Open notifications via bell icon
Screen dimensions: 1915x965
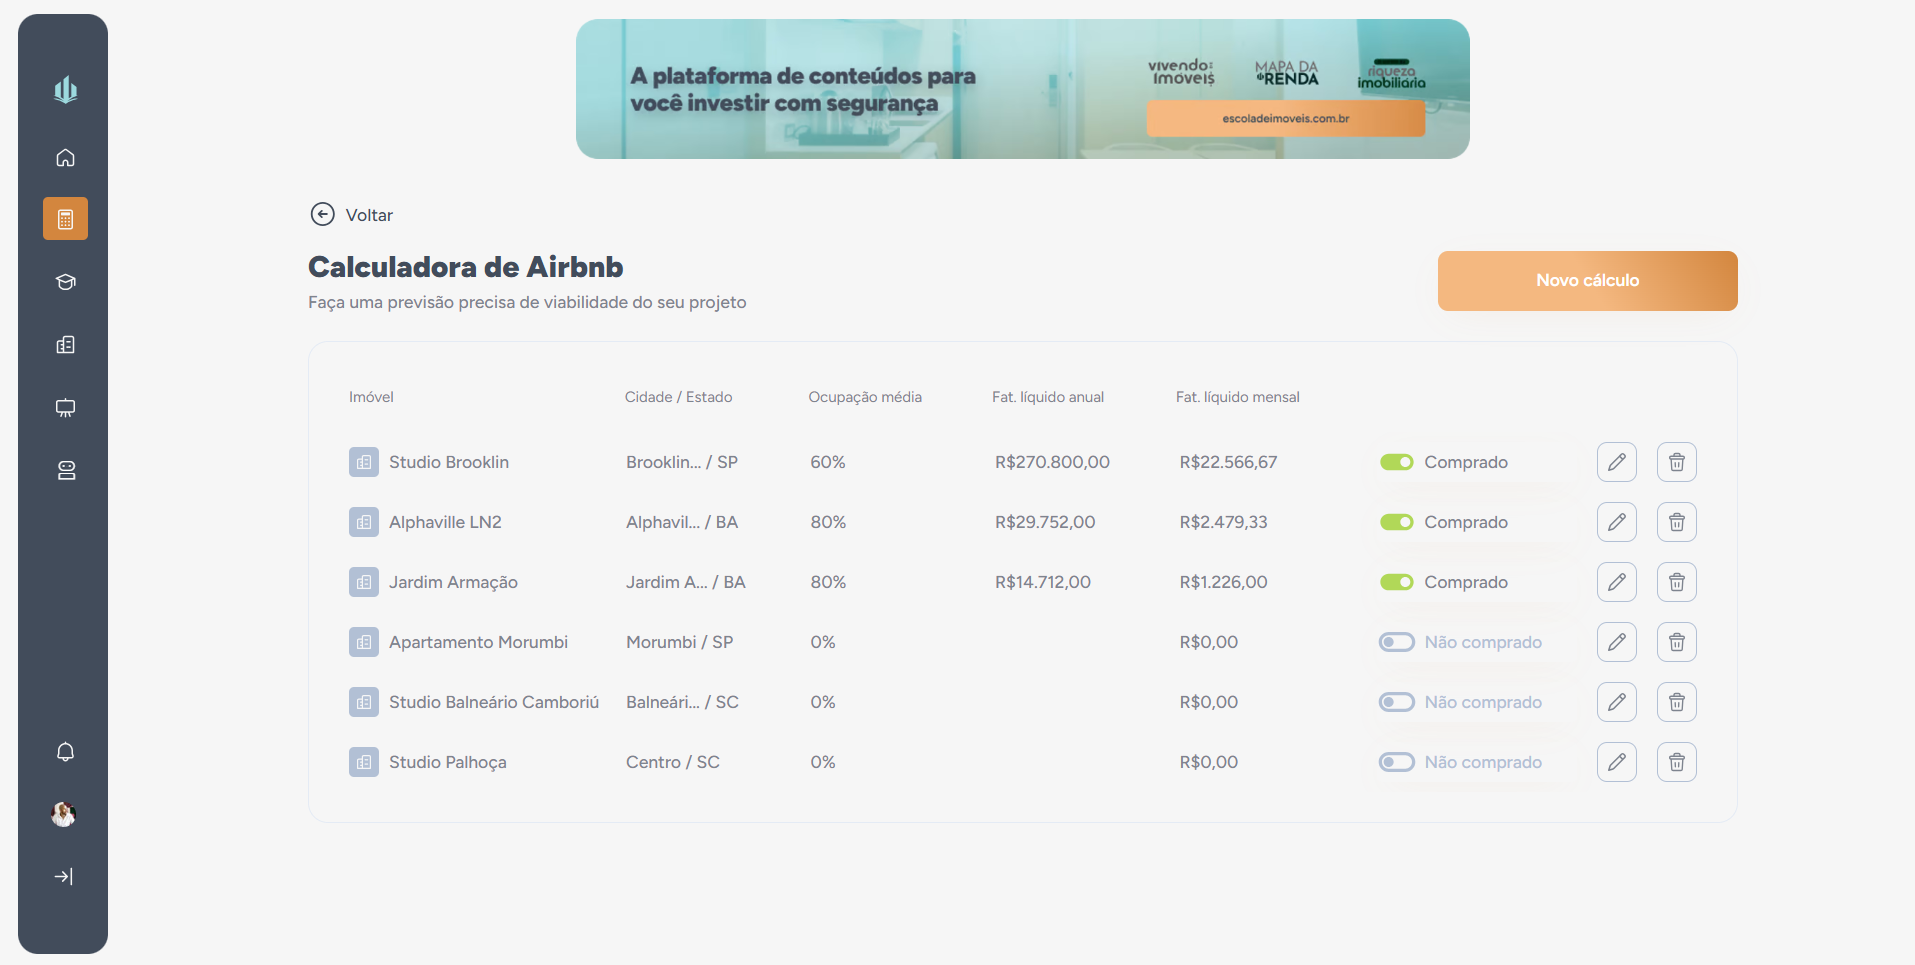pyautogui.click(x=64, y=751)
